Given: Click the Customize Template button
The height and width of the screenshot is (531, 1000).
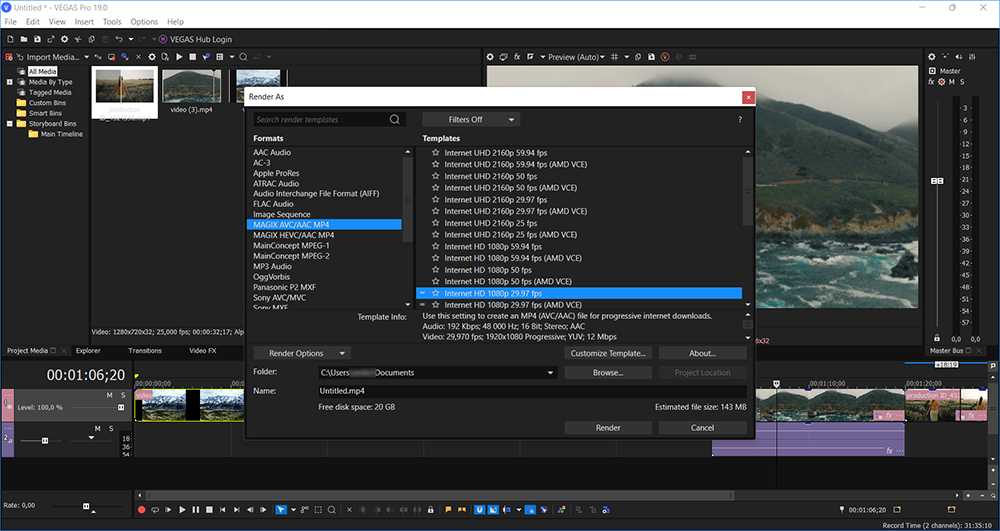Looking at the screenshot, I should coord(608,353).
